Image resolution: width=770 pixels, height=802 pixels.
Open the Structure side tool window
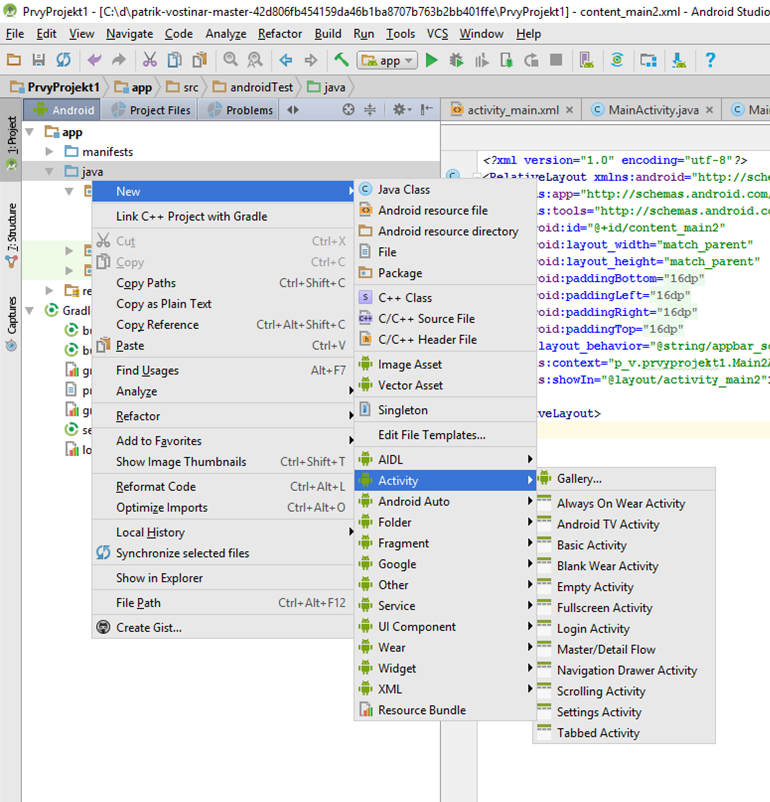(11, 235)
